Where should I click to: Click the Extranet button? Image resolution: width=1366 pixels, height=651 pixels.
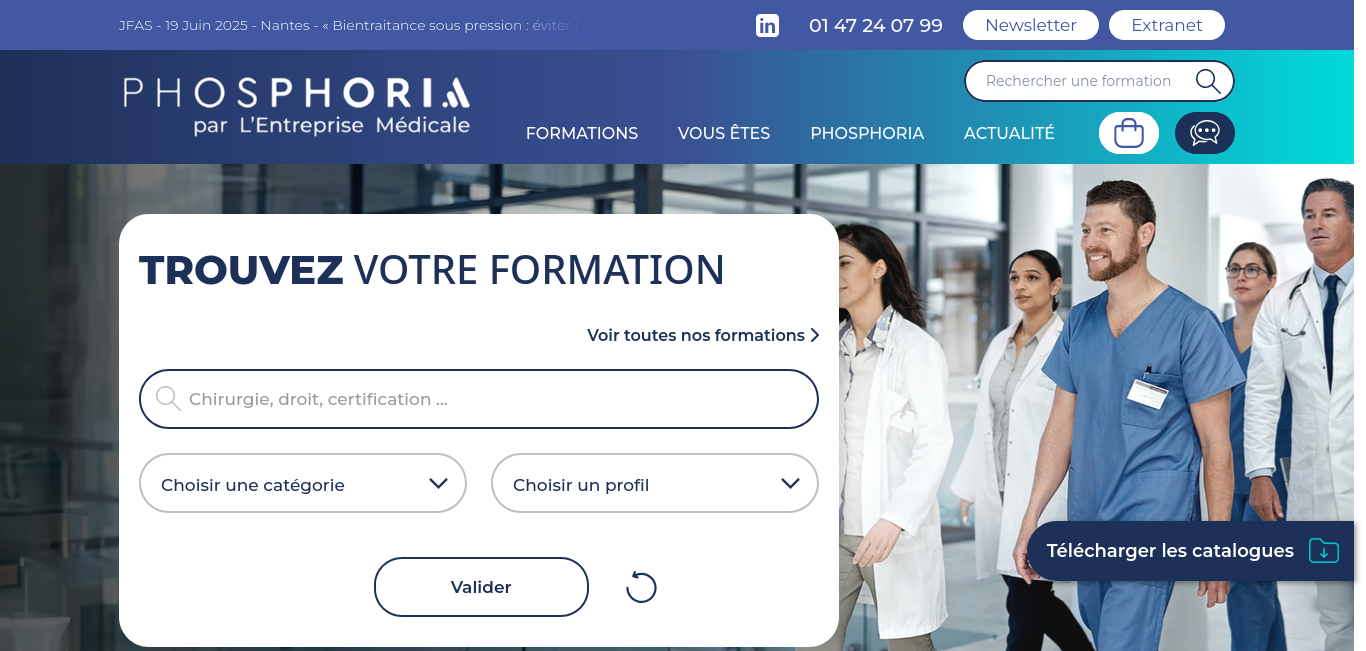pos(1167,25)
